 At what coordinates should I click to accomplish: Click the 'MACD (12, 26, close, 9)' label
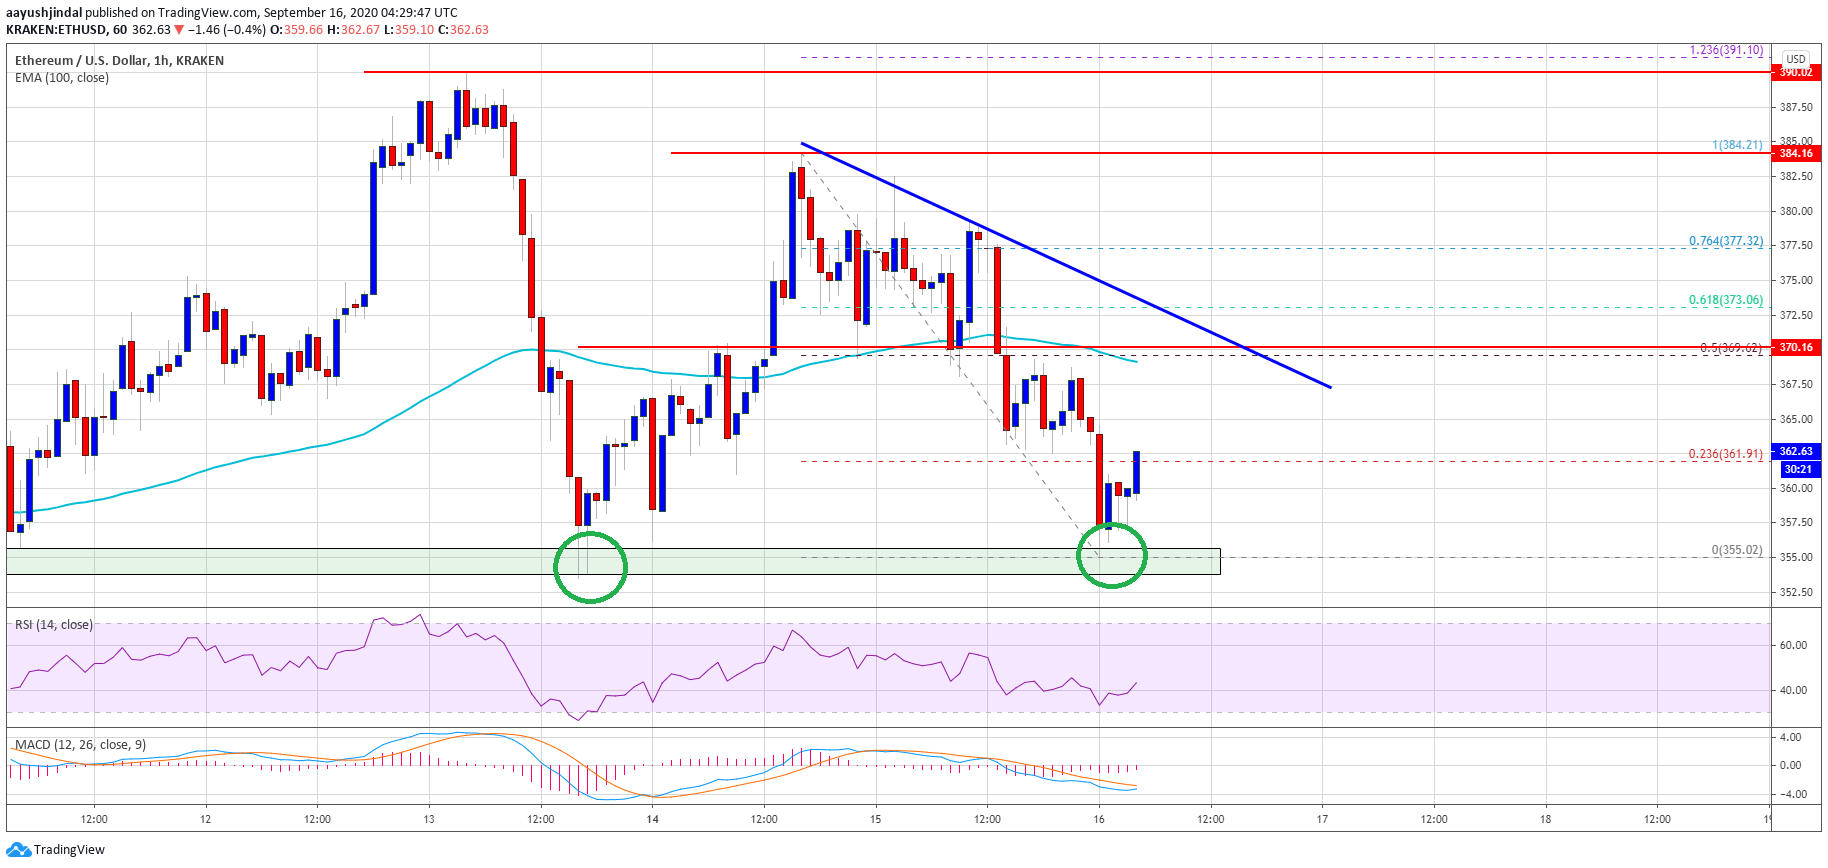point(80,745)
